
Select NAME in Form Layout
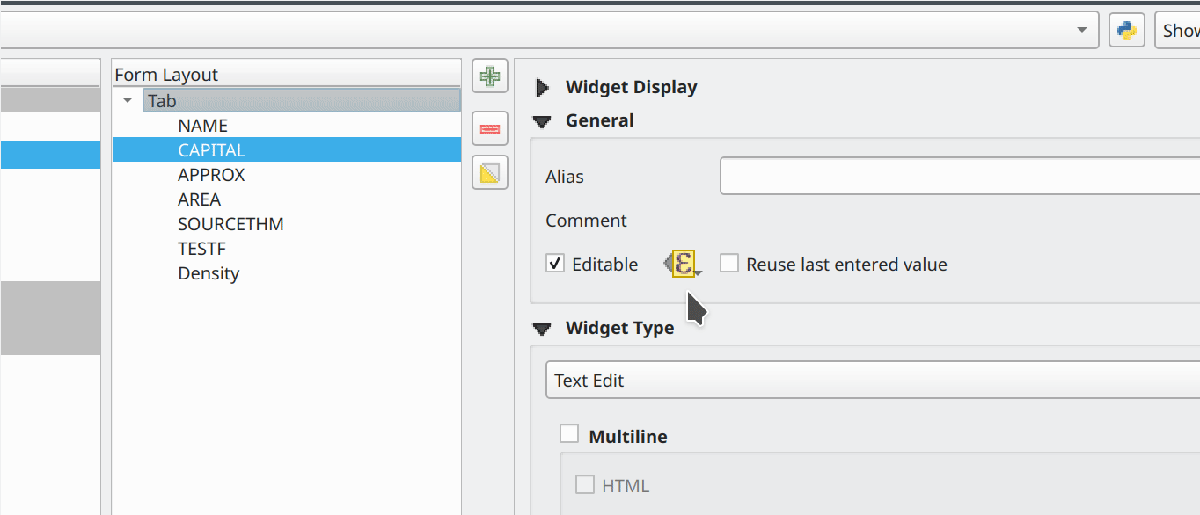[x=203, y=126]
